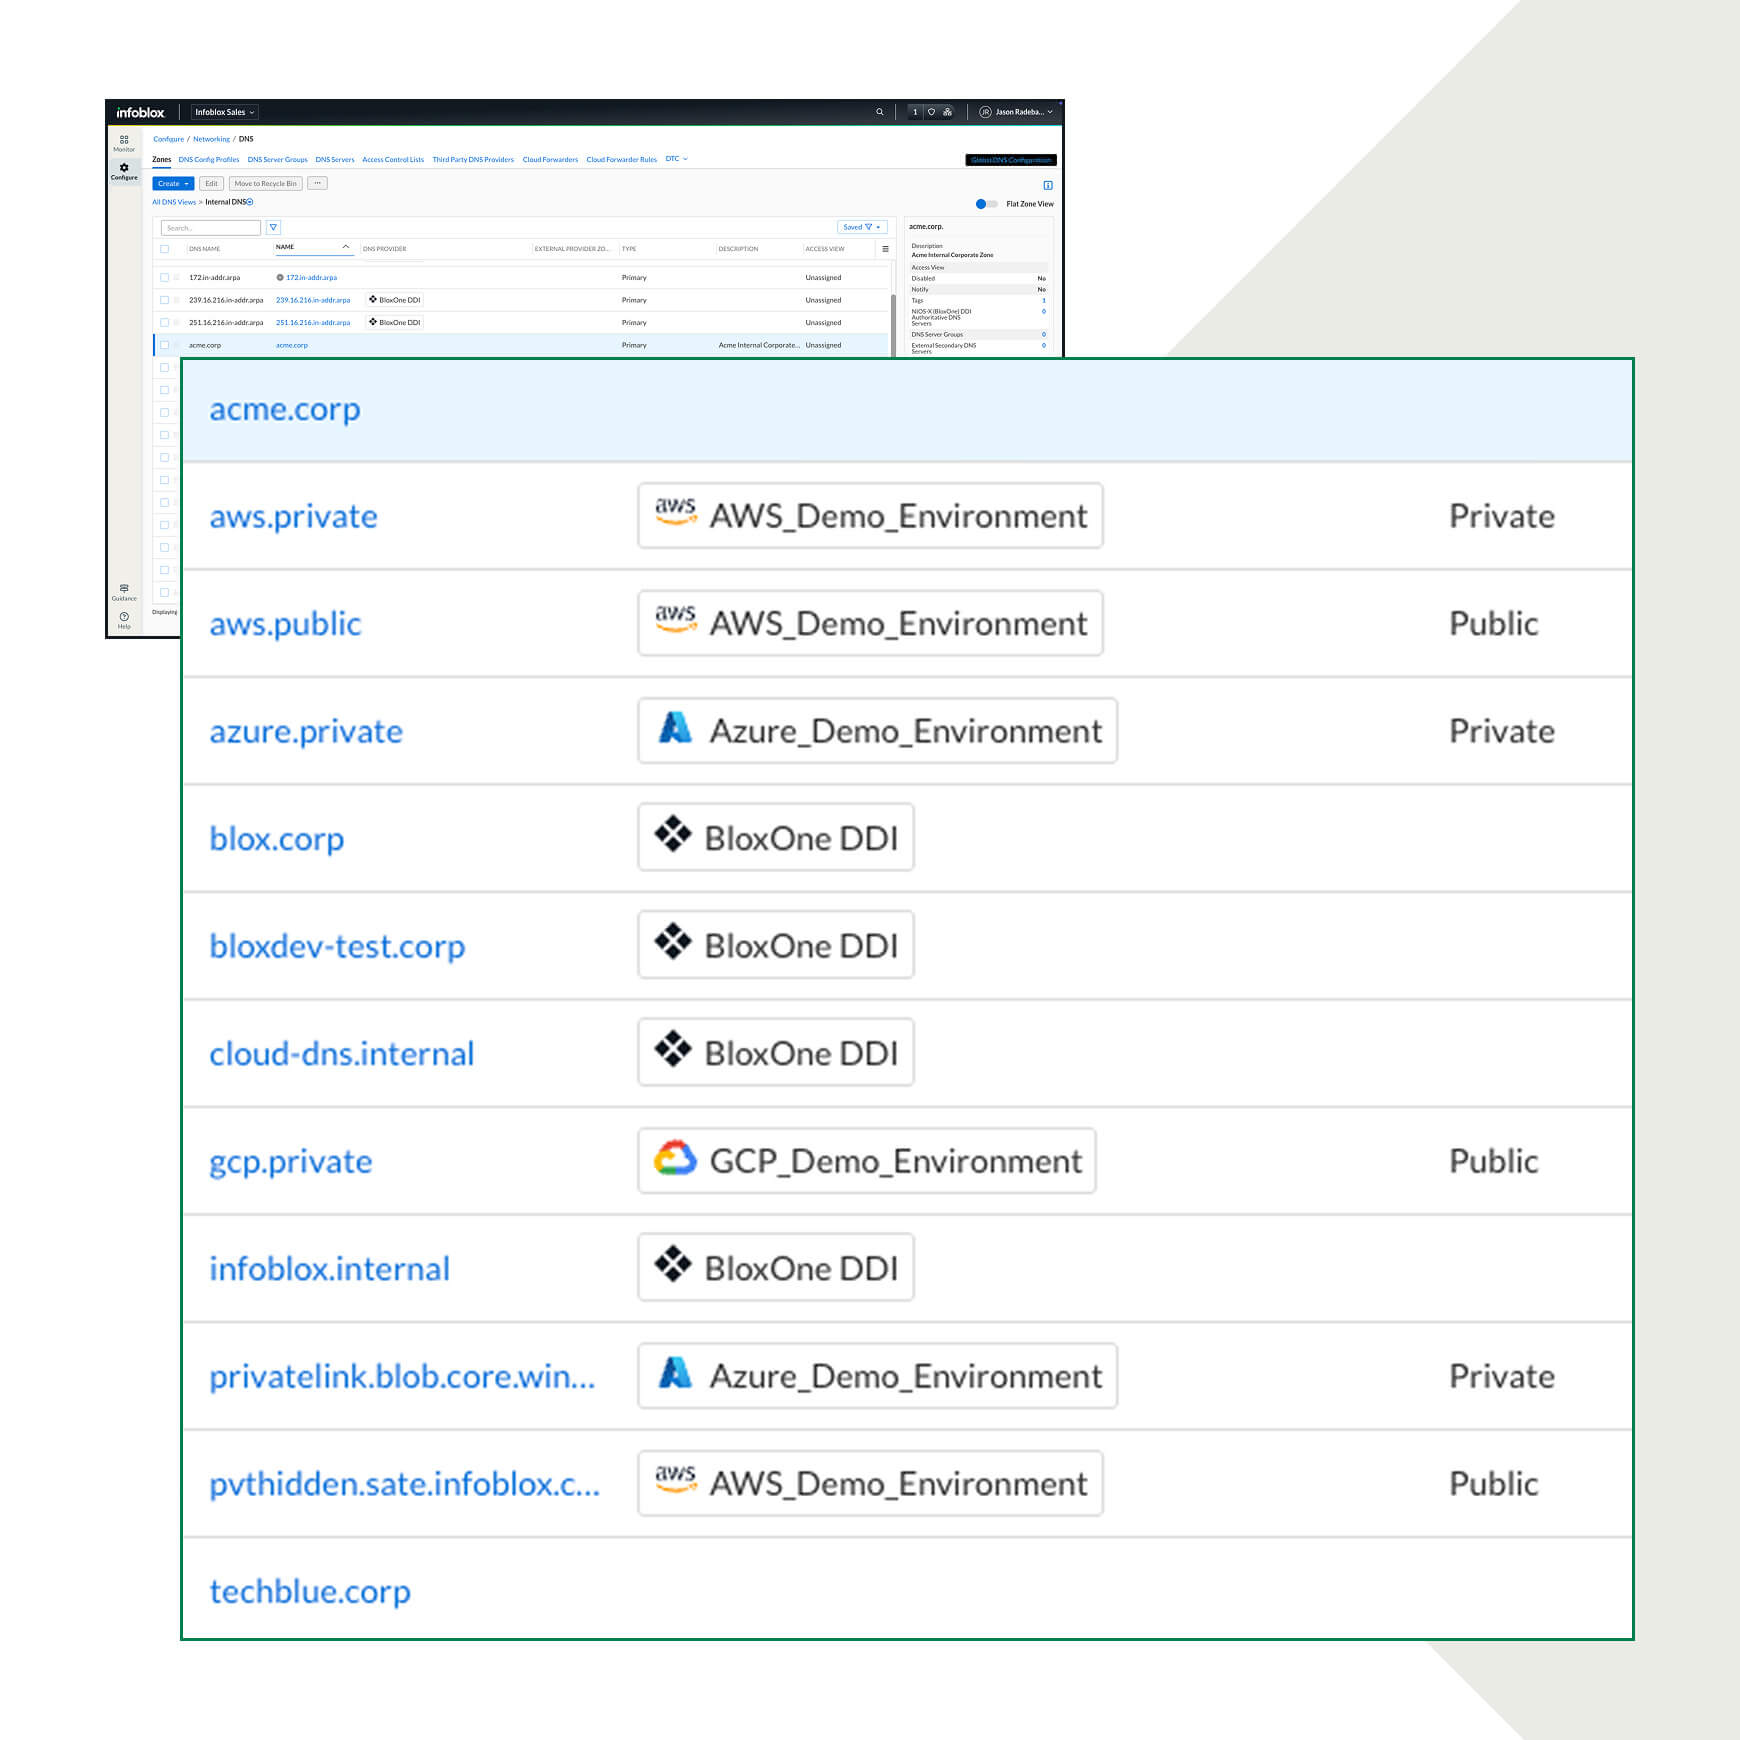
Task: Click the BloxOne DDI badge for 251.16.216.in-addr.arpa
Action: pyautogui.click(x=395, y=322)
